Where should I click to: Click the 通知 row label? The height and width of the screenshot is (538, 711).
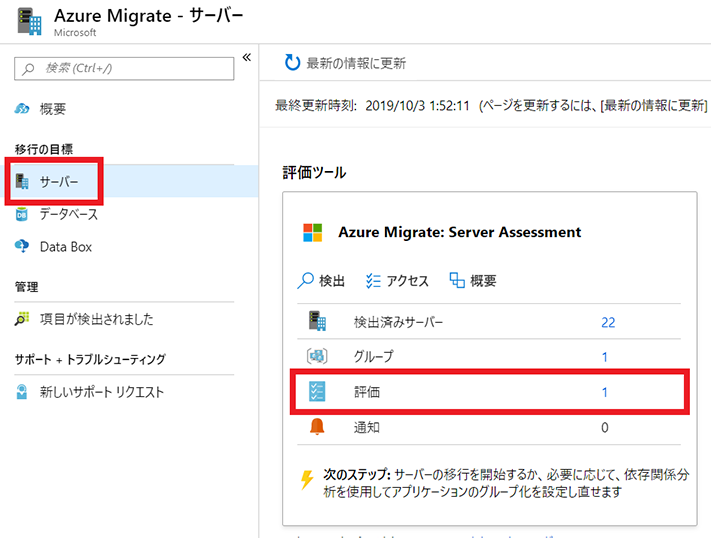367,427
